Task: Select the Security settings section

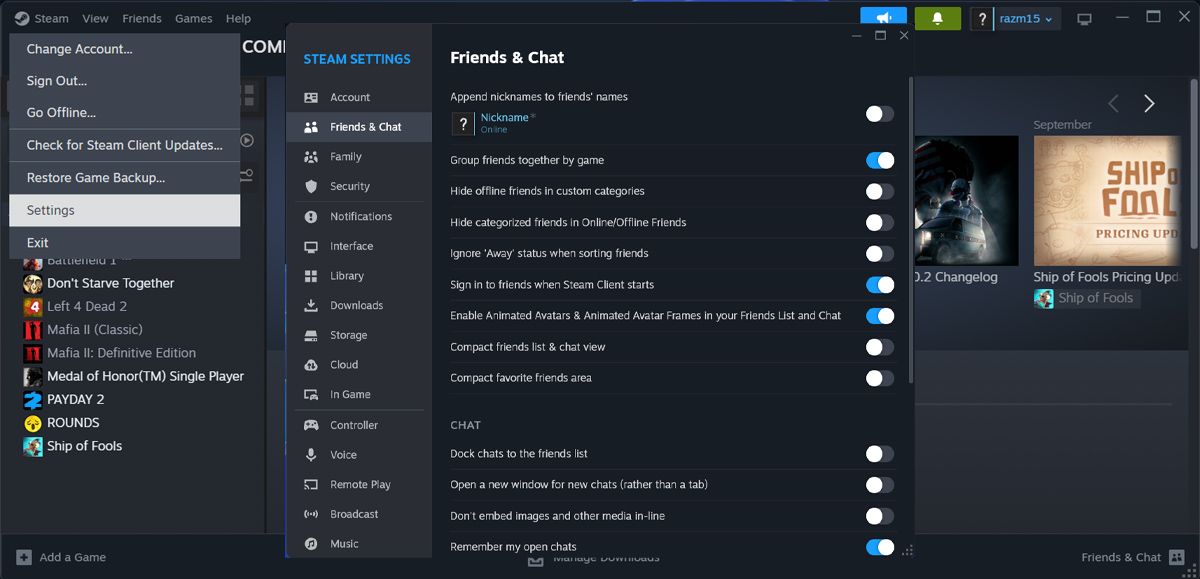Action: [350, 186]
